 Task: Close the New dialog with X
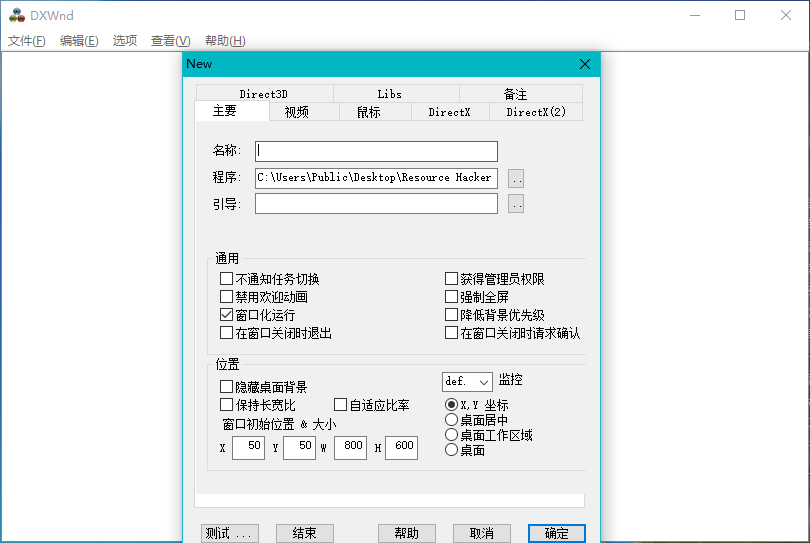[x=585, y=64]
